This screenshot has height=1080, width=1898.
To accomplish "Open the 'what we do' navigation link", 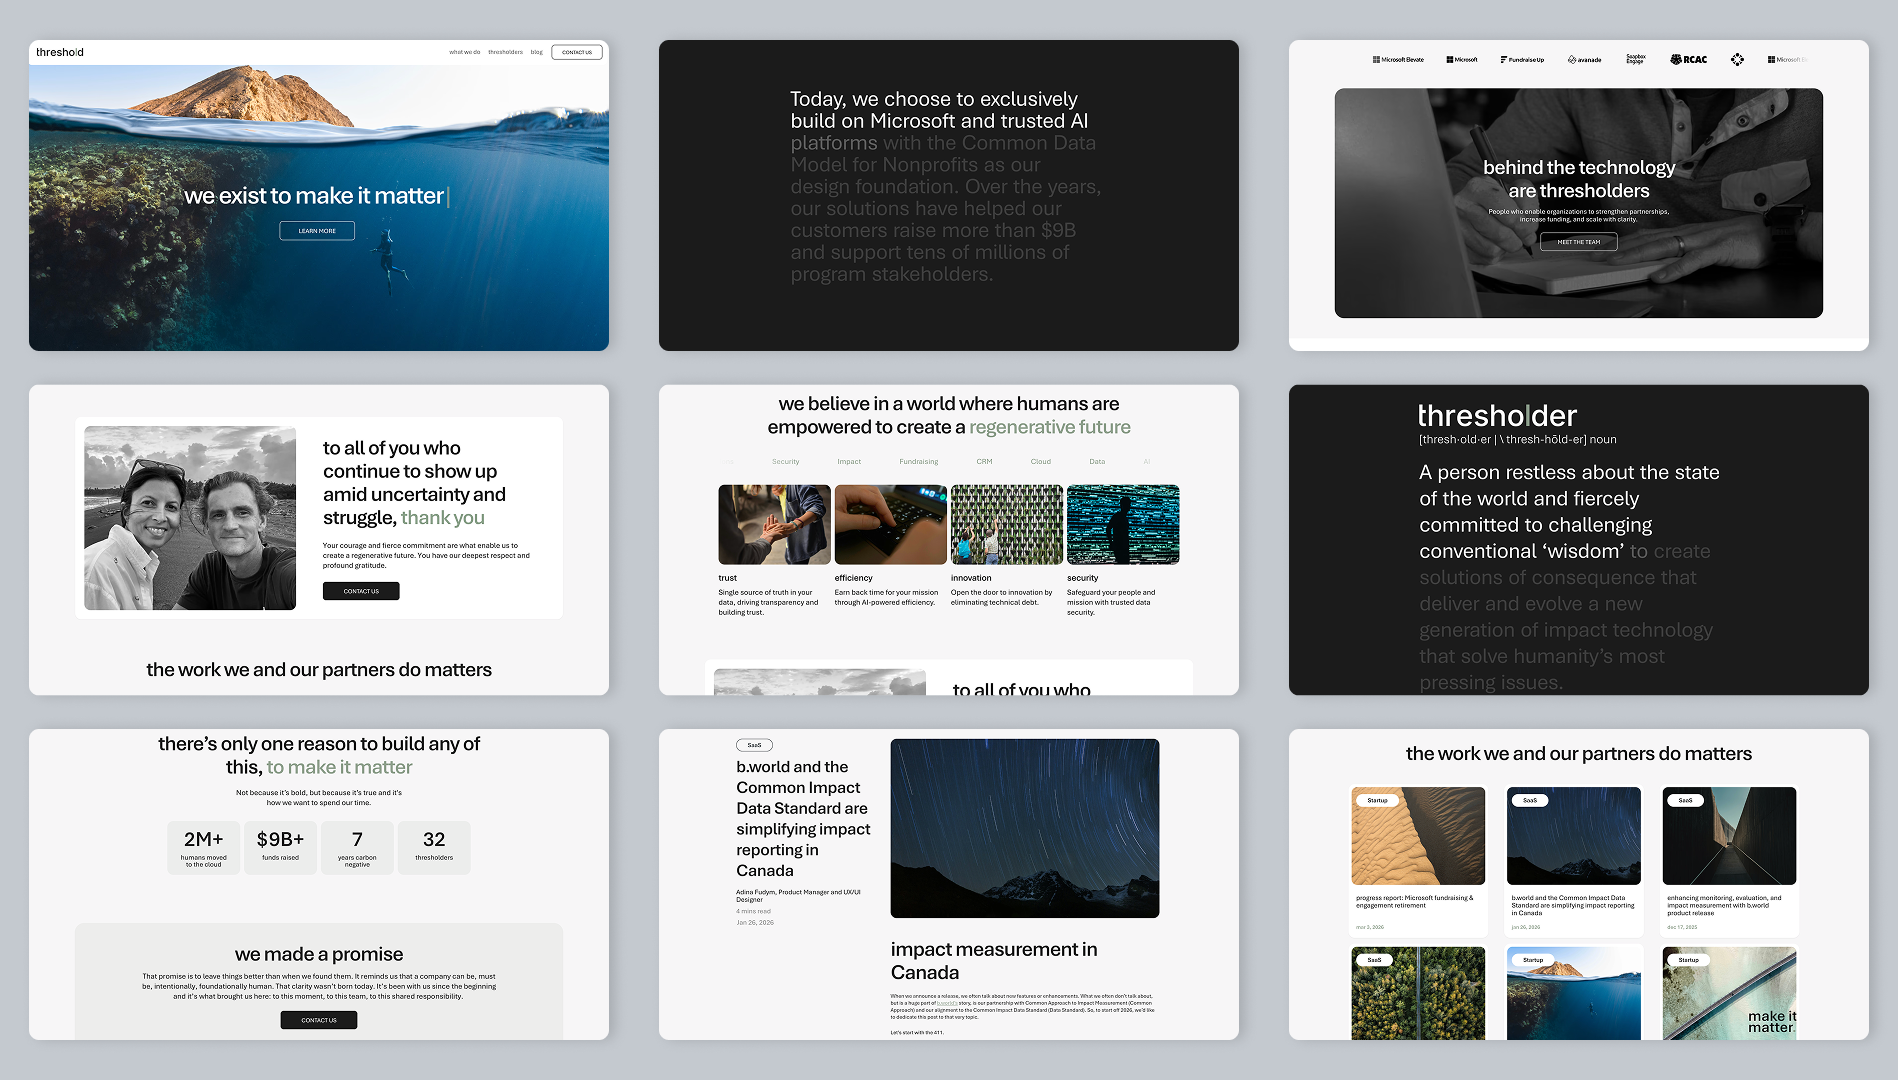I will [x=464, y=52].
